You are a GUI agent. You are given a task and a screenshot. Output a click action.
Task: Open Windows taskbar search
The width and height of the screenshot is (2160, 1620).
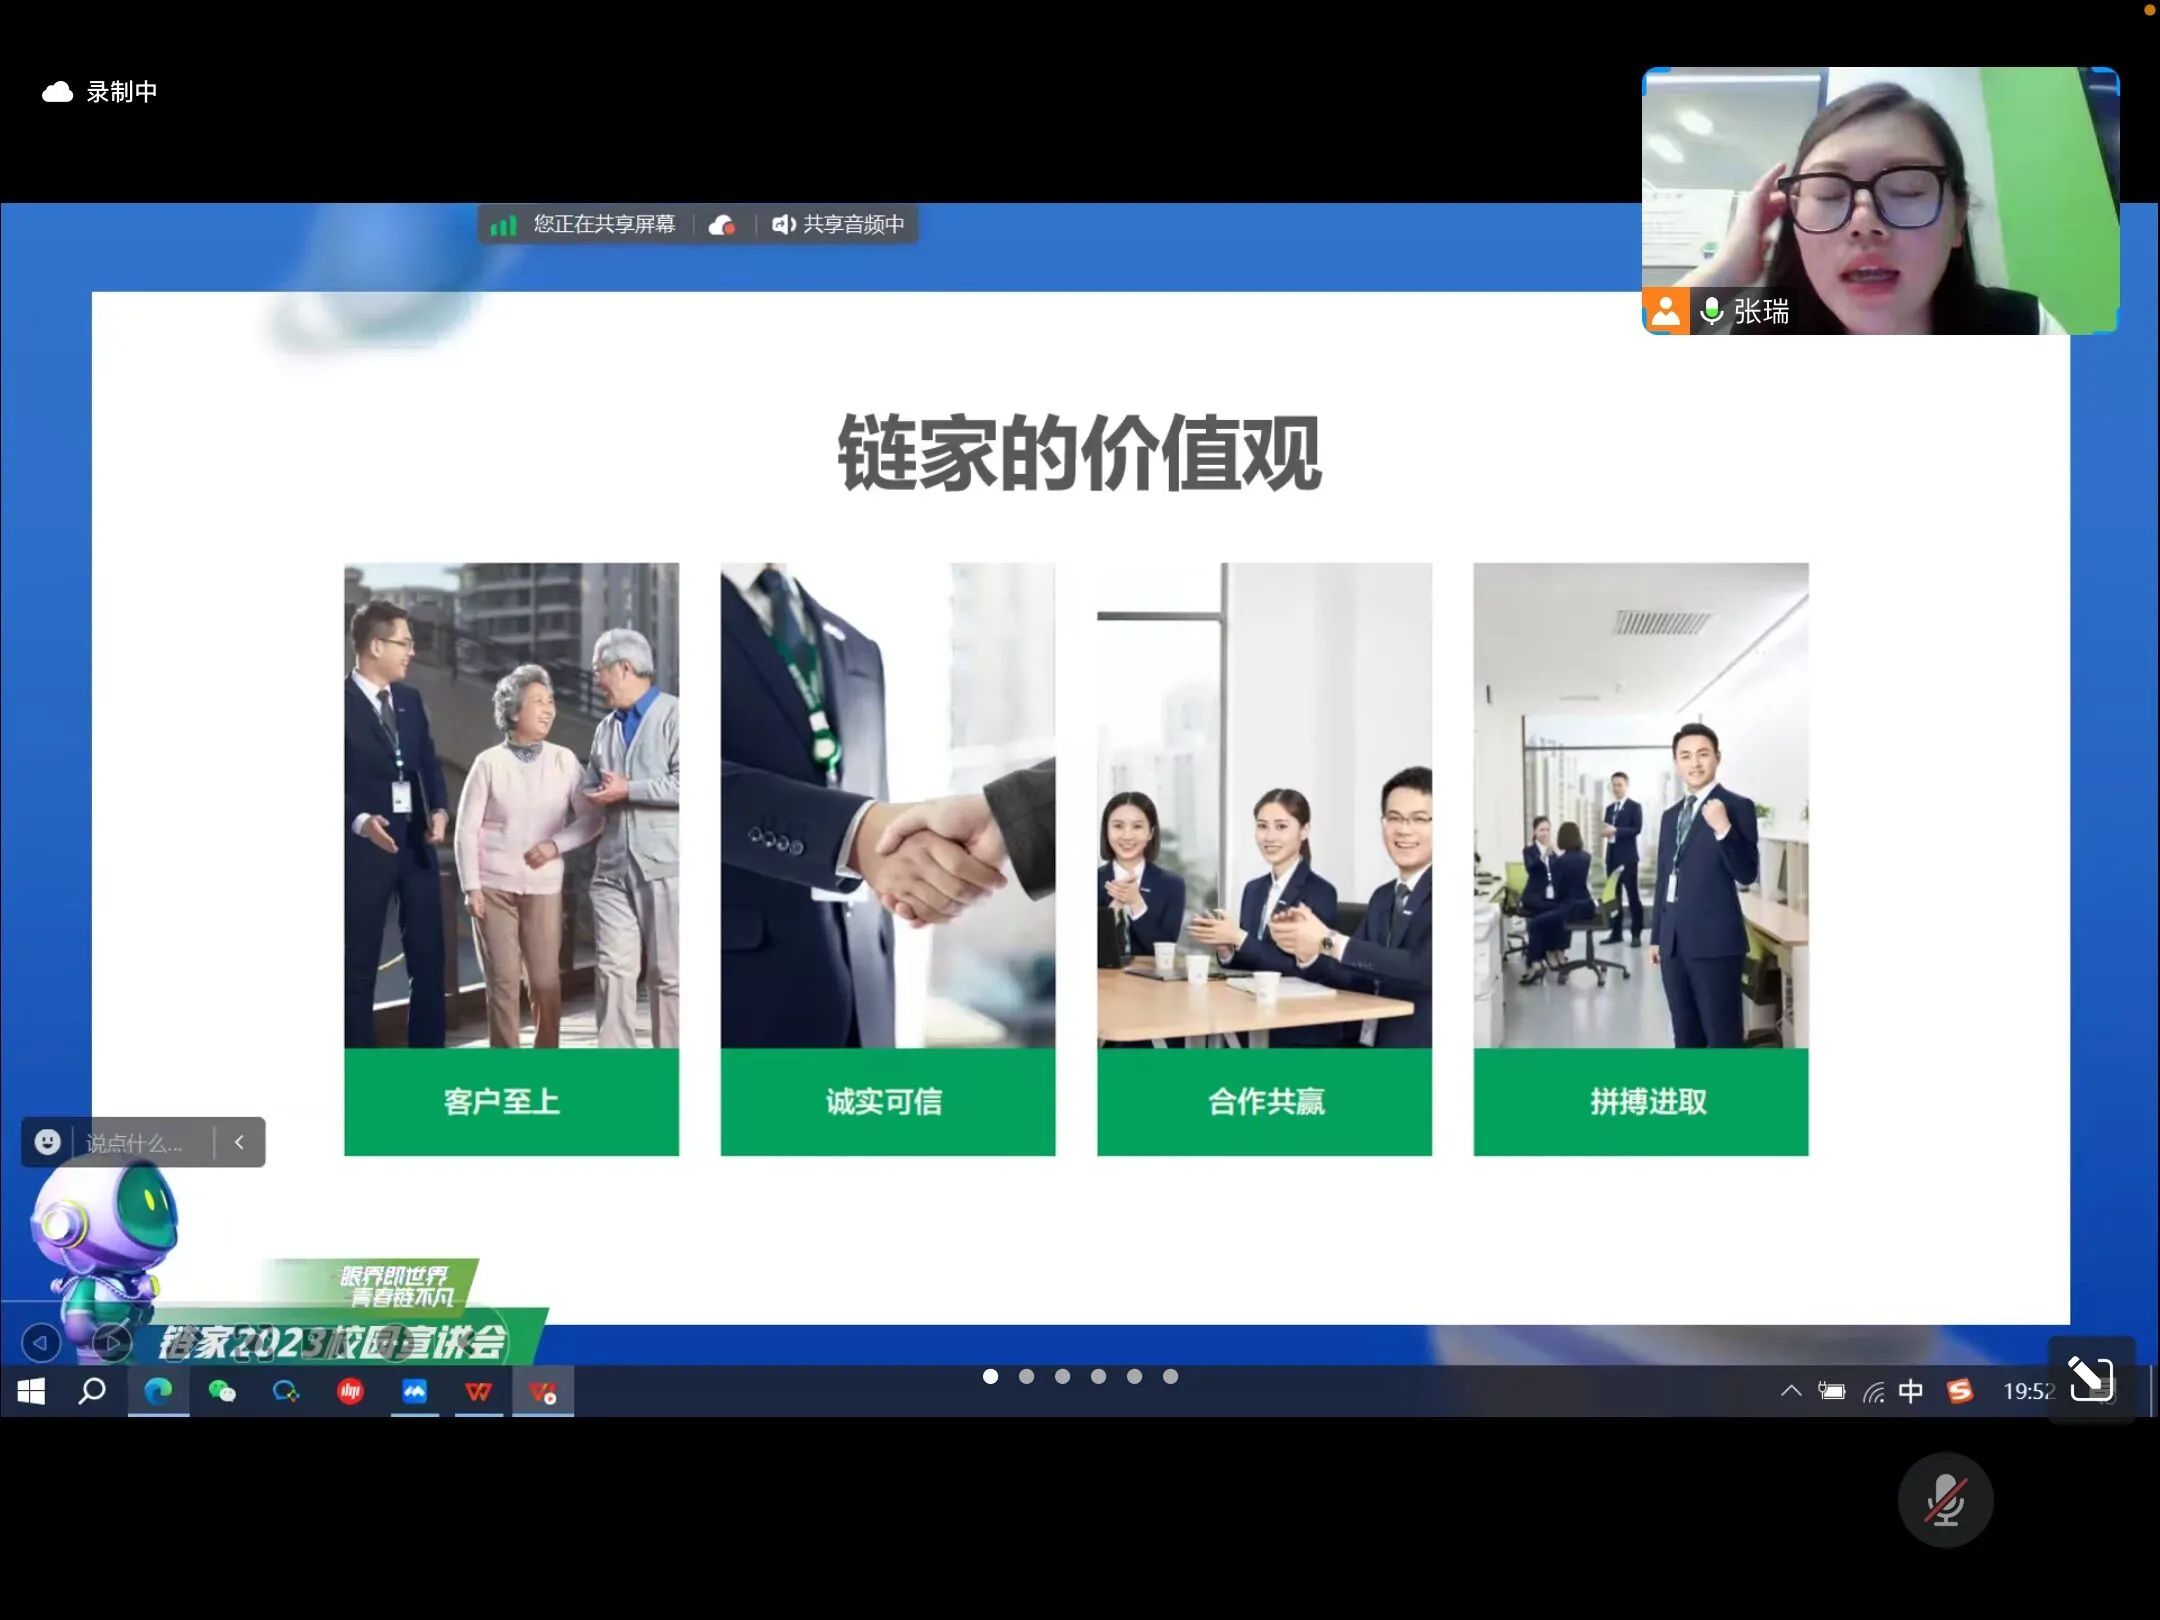(x=93, y=1391)
